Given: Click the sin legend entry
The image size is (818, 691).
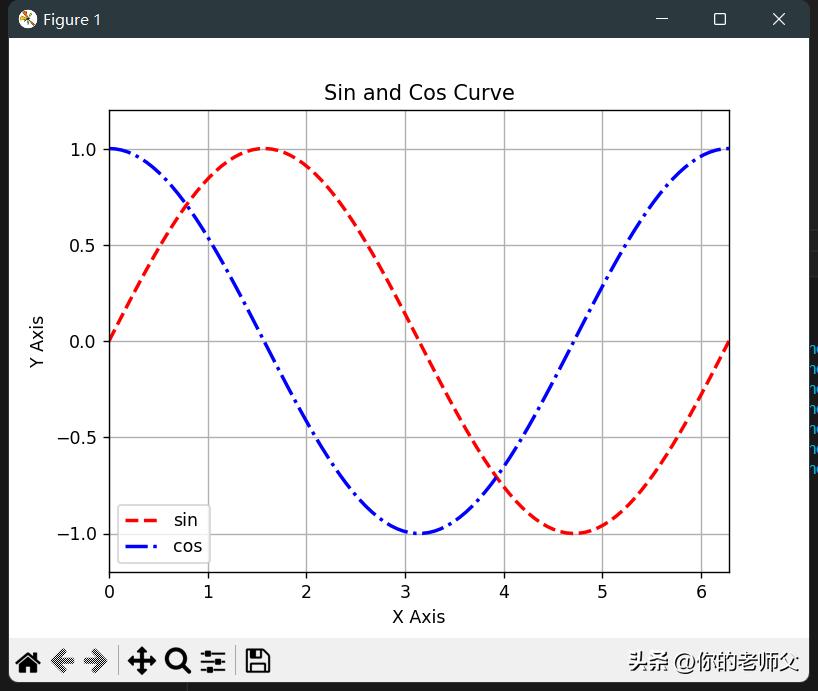Looking at the screenshot, I should click(x=185, y=519).
